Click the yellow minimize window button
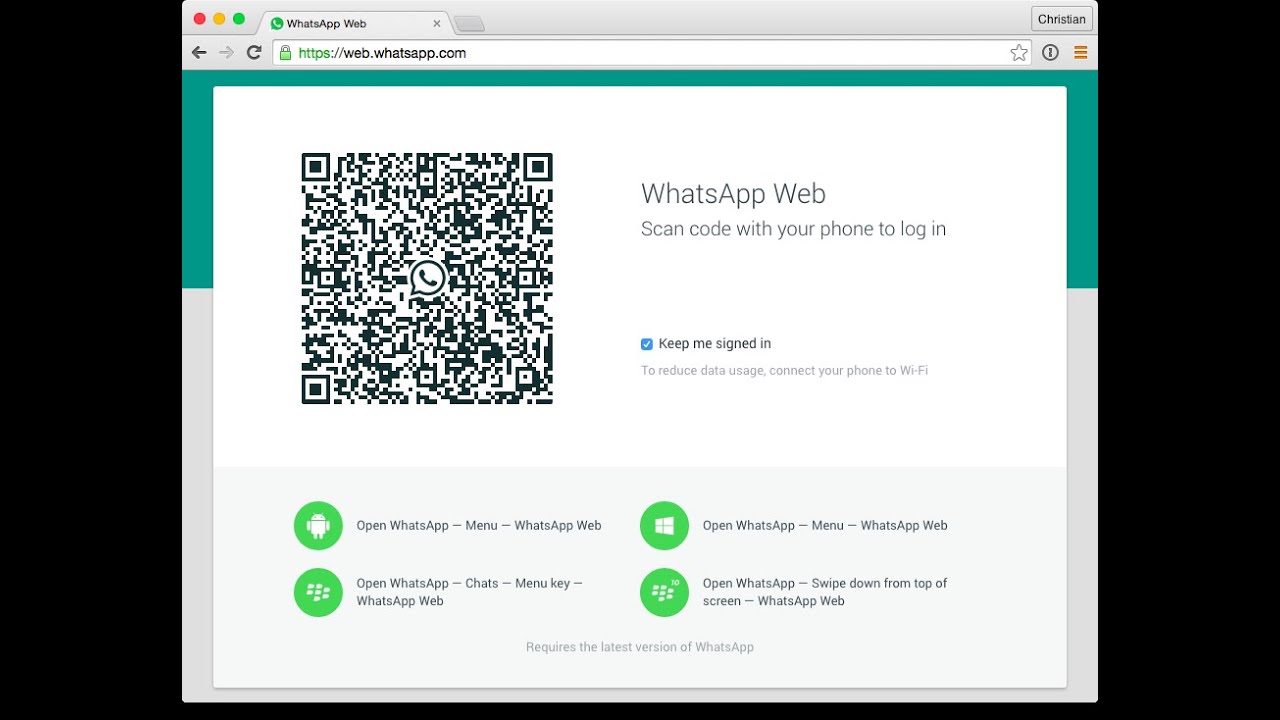Screen dimensions: 1280x720 [219, 19]
